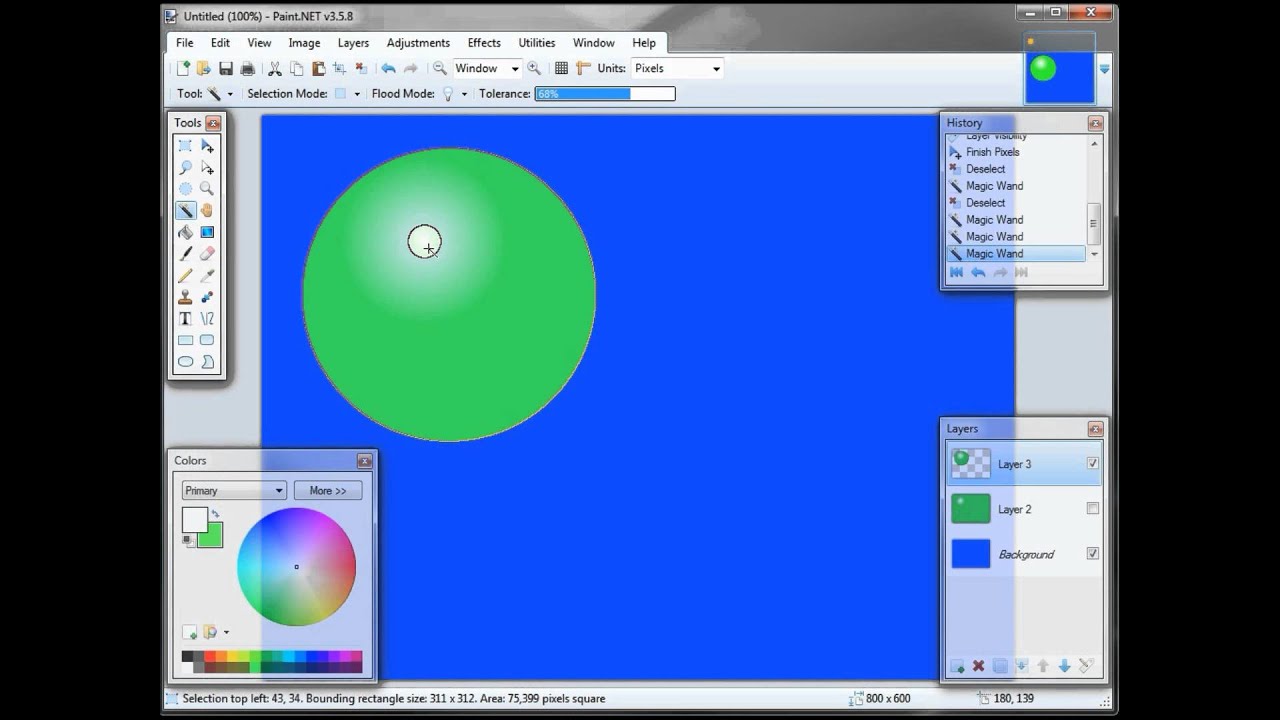This screenshot has width=1280, height=720.
Task: Toggle the rulers icon
Action: coord(584,68)
